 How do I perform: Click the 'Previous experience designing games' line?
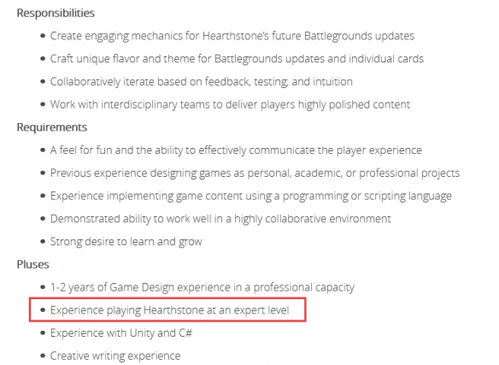[255, 173]
